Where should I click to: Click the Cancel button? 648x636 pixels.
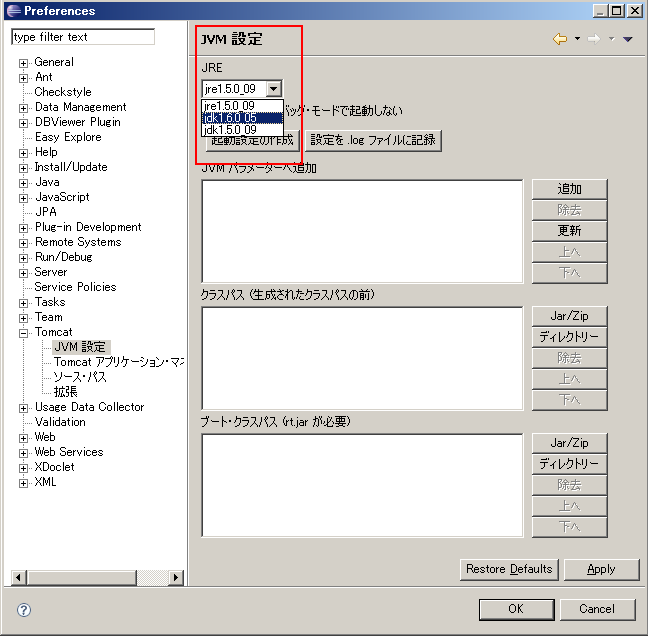point(597,609)
